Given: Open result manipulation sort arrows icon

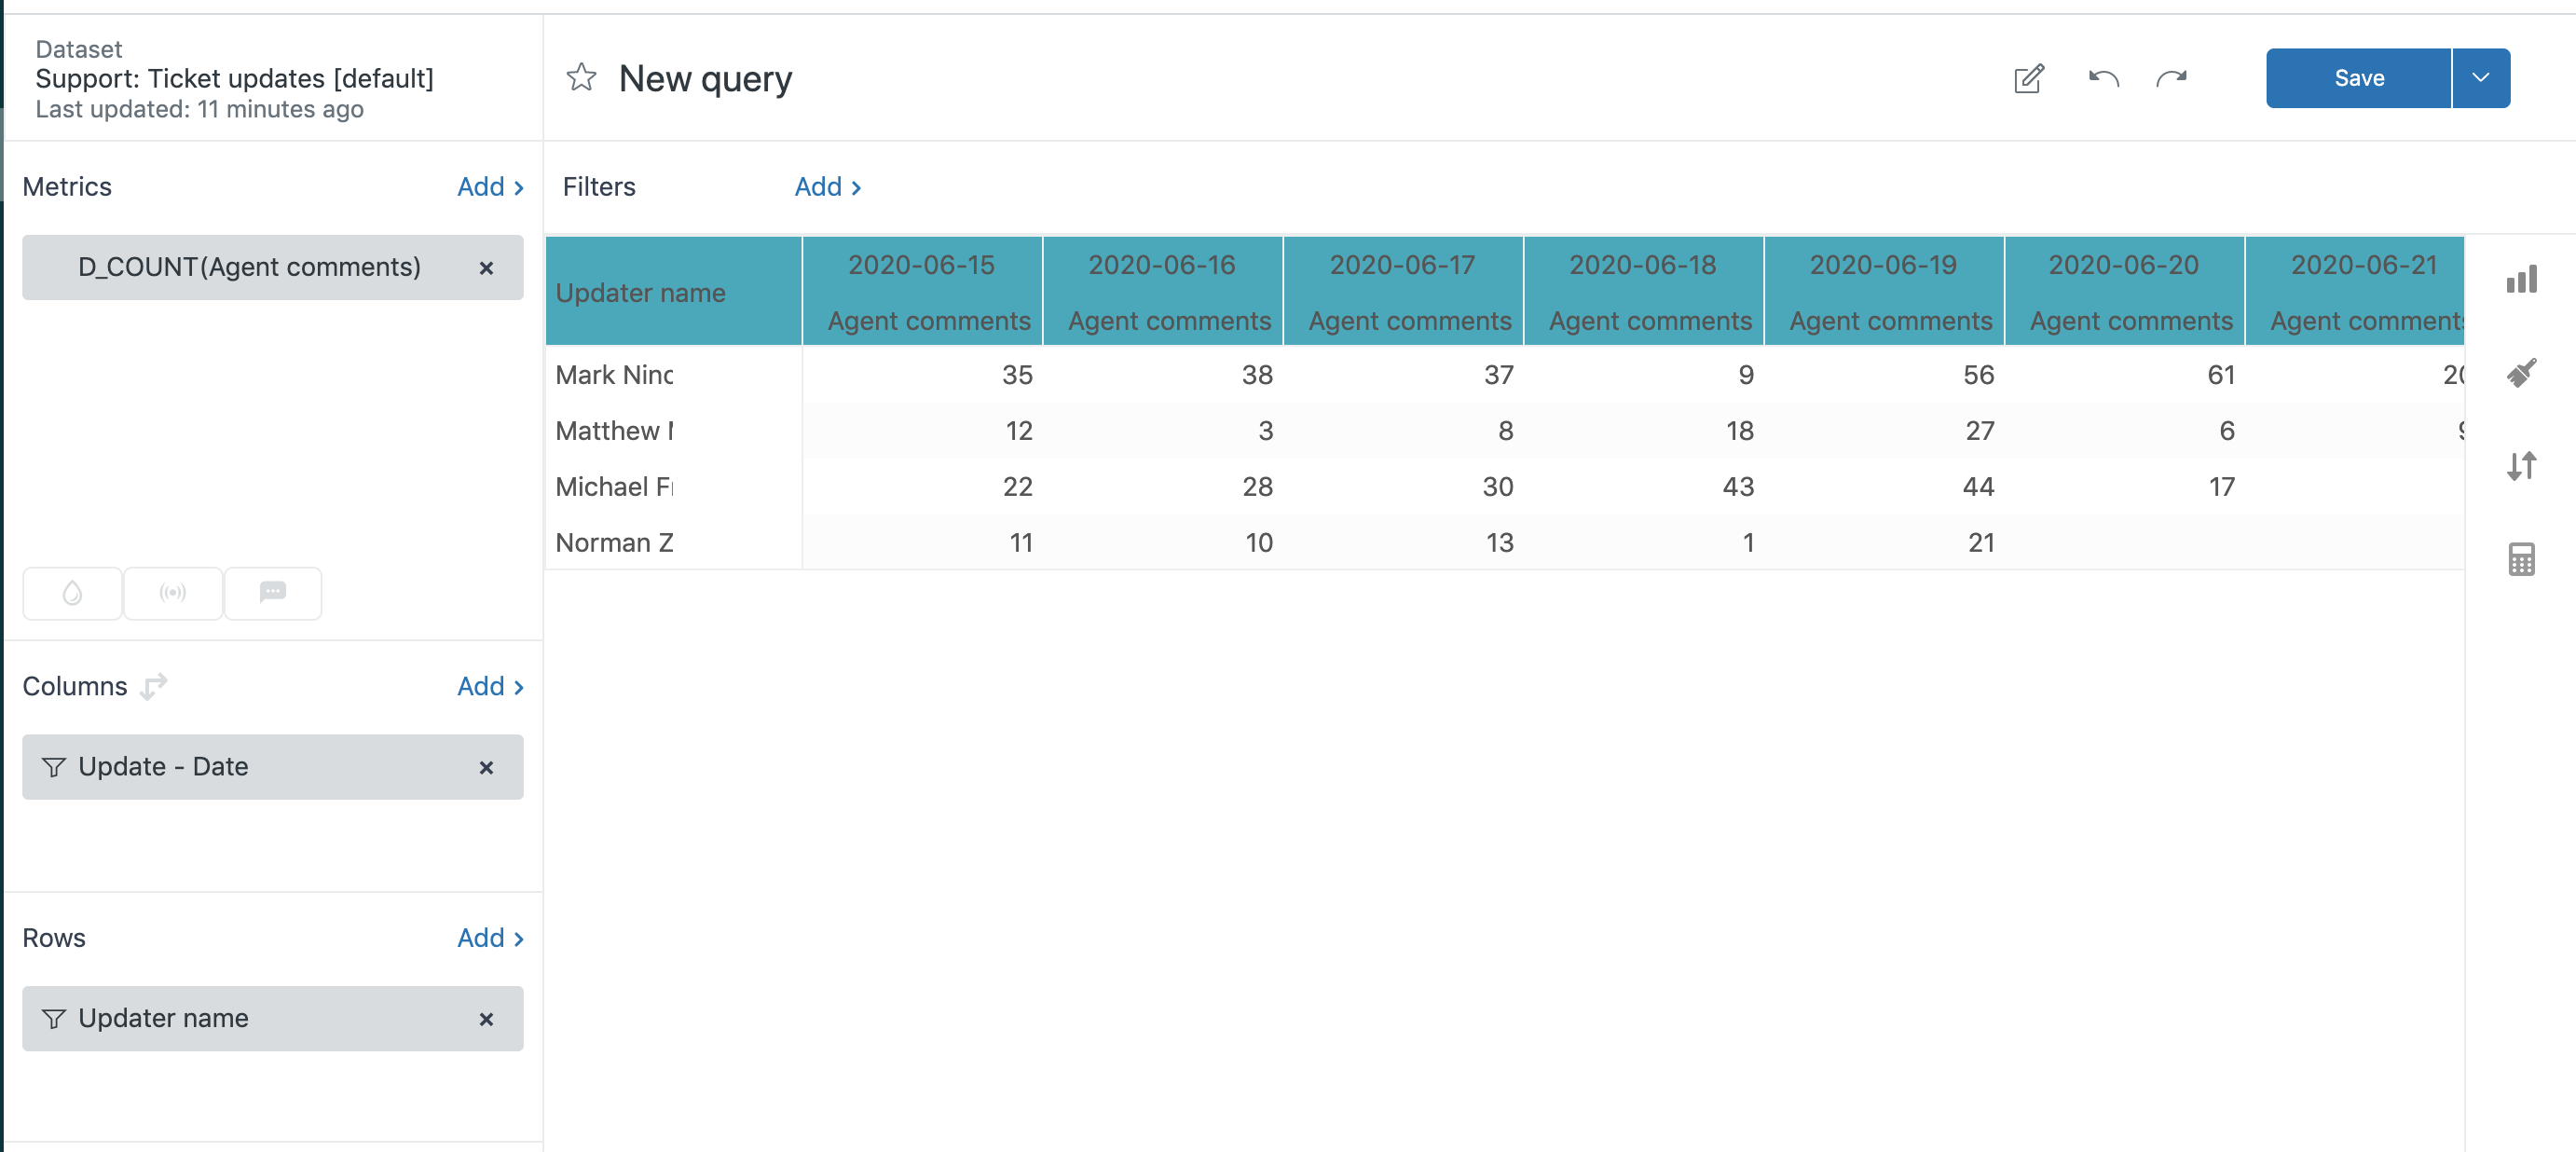Looking at the screenshot, I should [2521, 466].
